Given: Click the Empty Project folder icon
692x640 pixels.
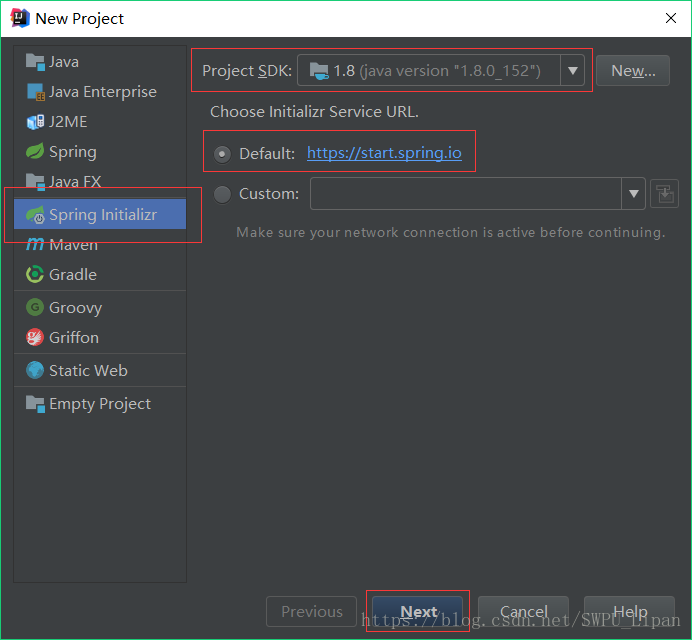Looking at the screenshot, I should click(x=35, y=403).
